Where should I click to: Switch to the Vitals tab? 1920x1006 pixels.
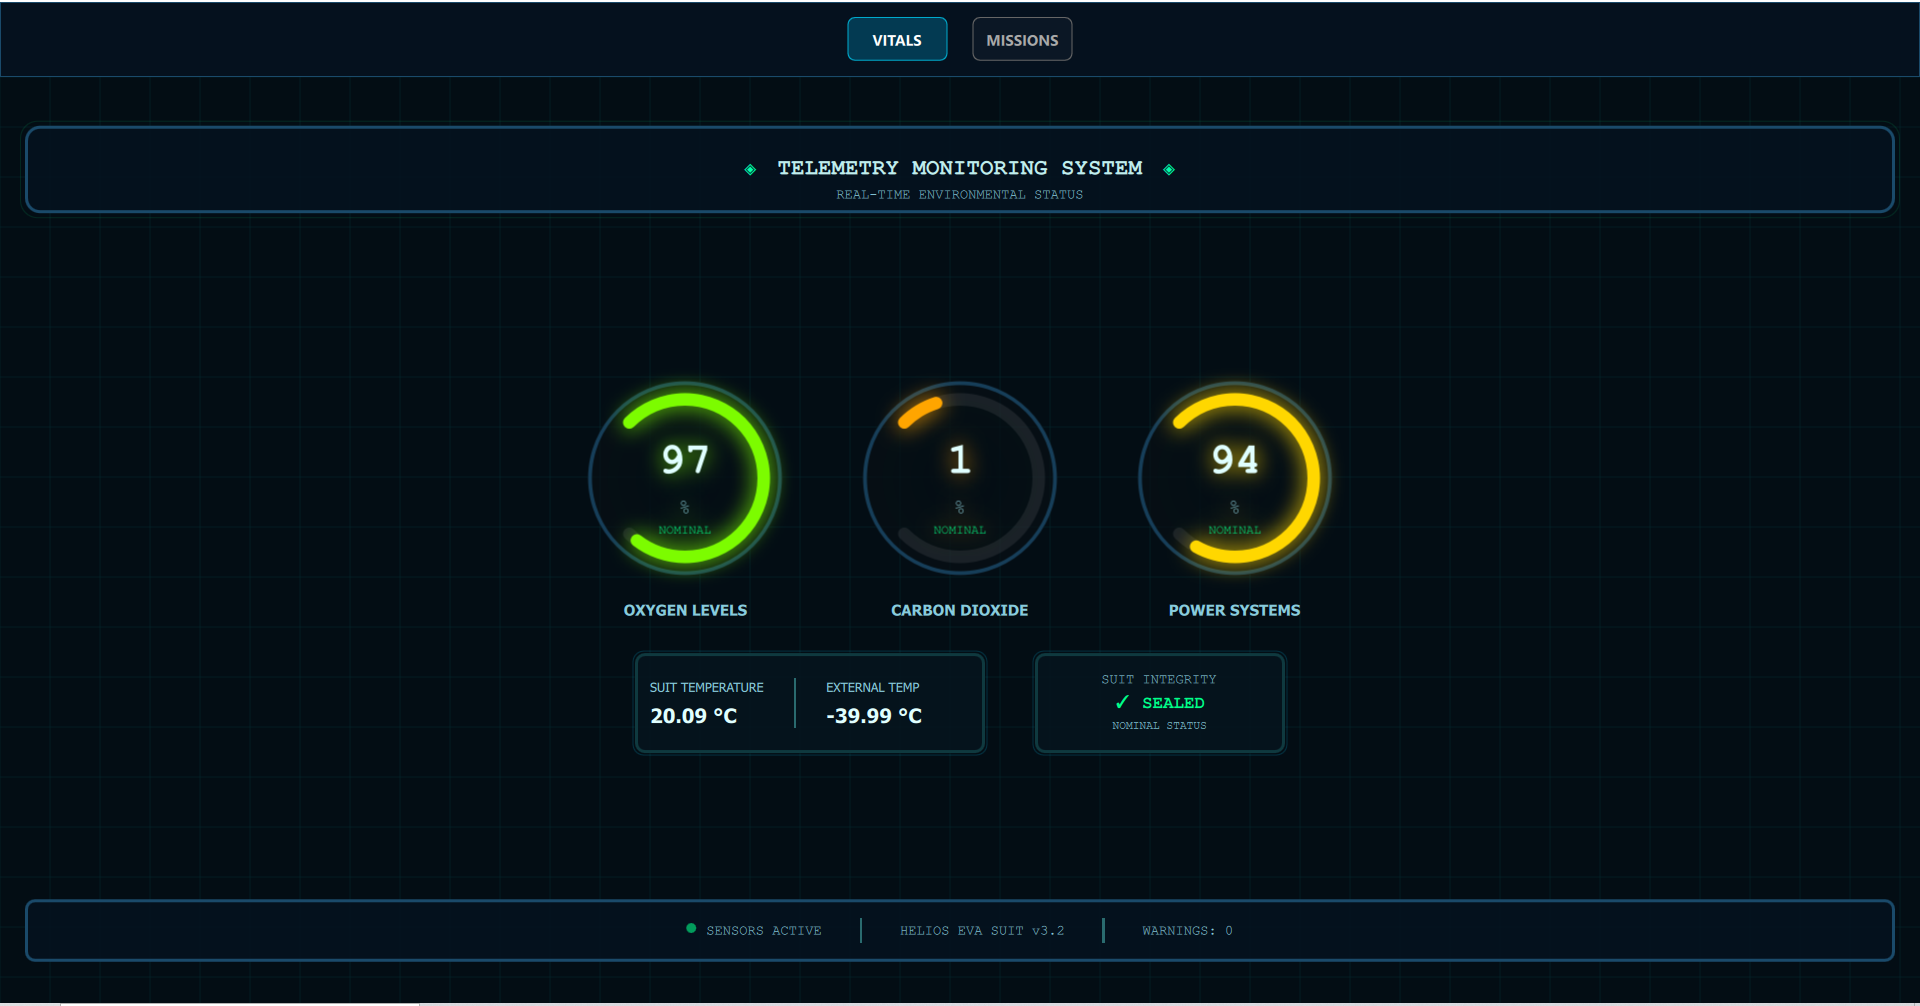click(896, 40)
